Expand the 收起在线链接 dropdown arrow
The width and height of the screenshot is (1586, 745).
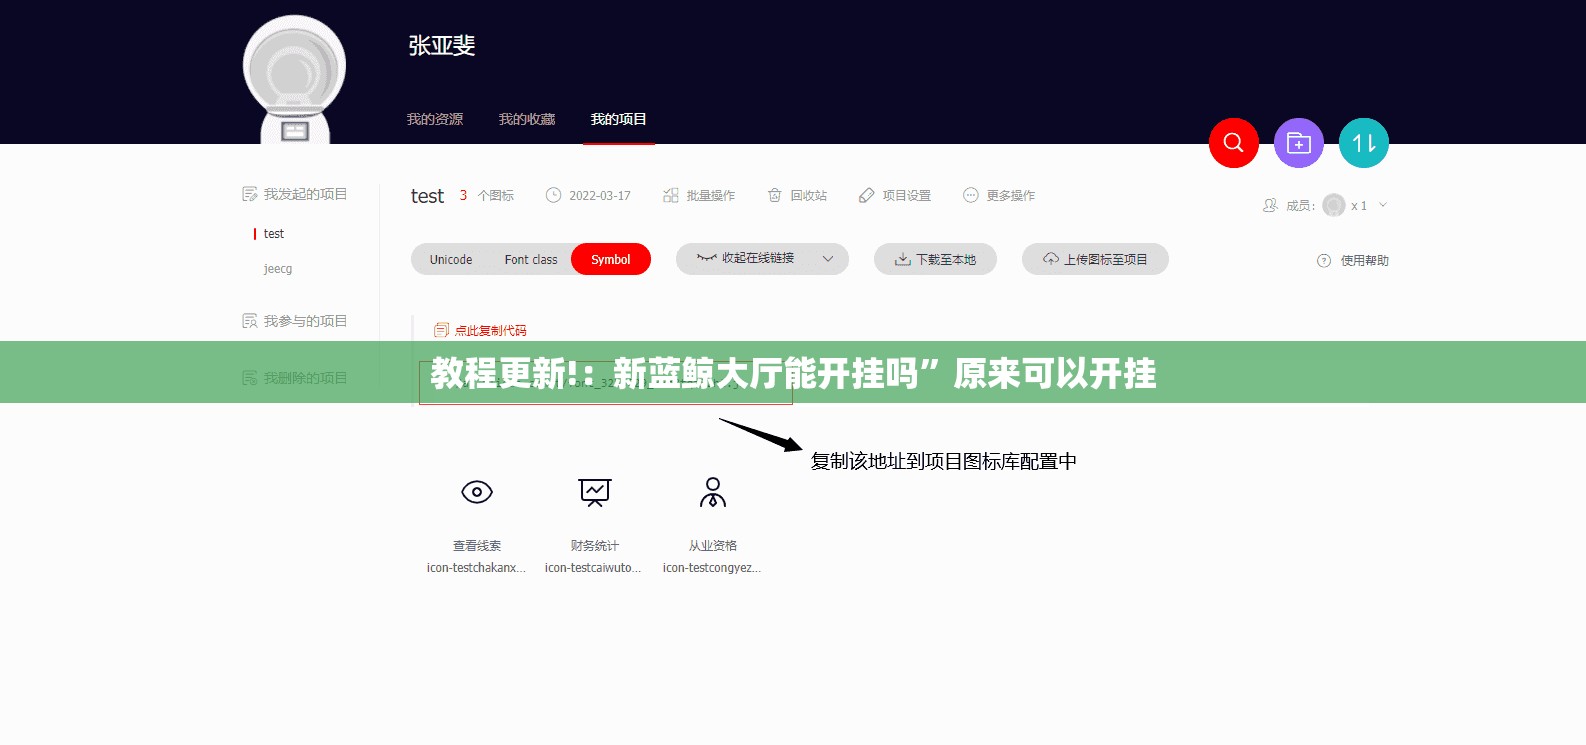coord(828,259)
